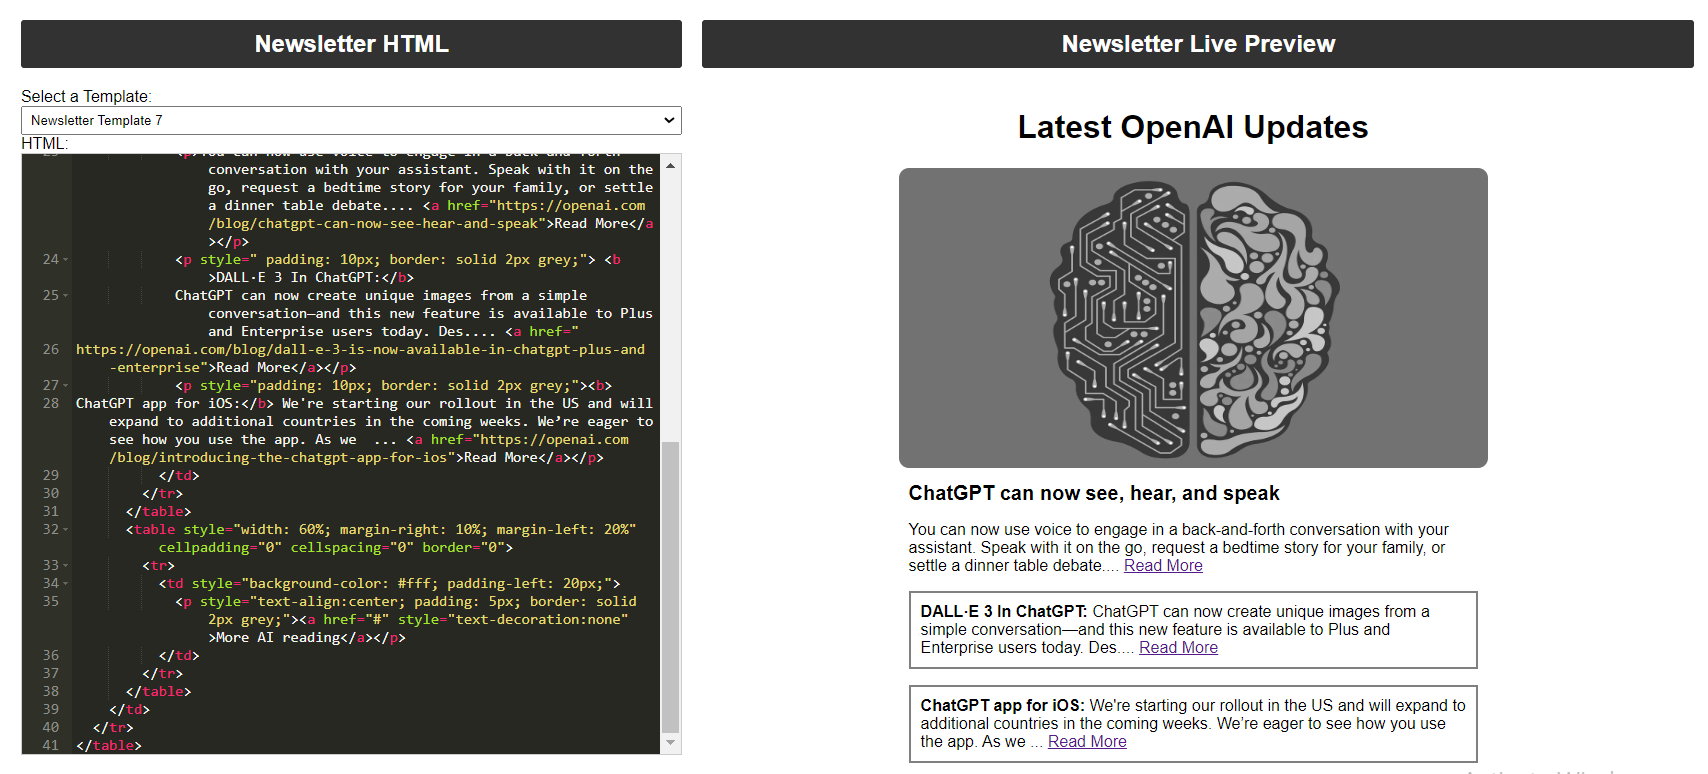Collapse code fold arrow at line 34
The width and height of the screenshot is (1708, 774).
tap(66, 584)
